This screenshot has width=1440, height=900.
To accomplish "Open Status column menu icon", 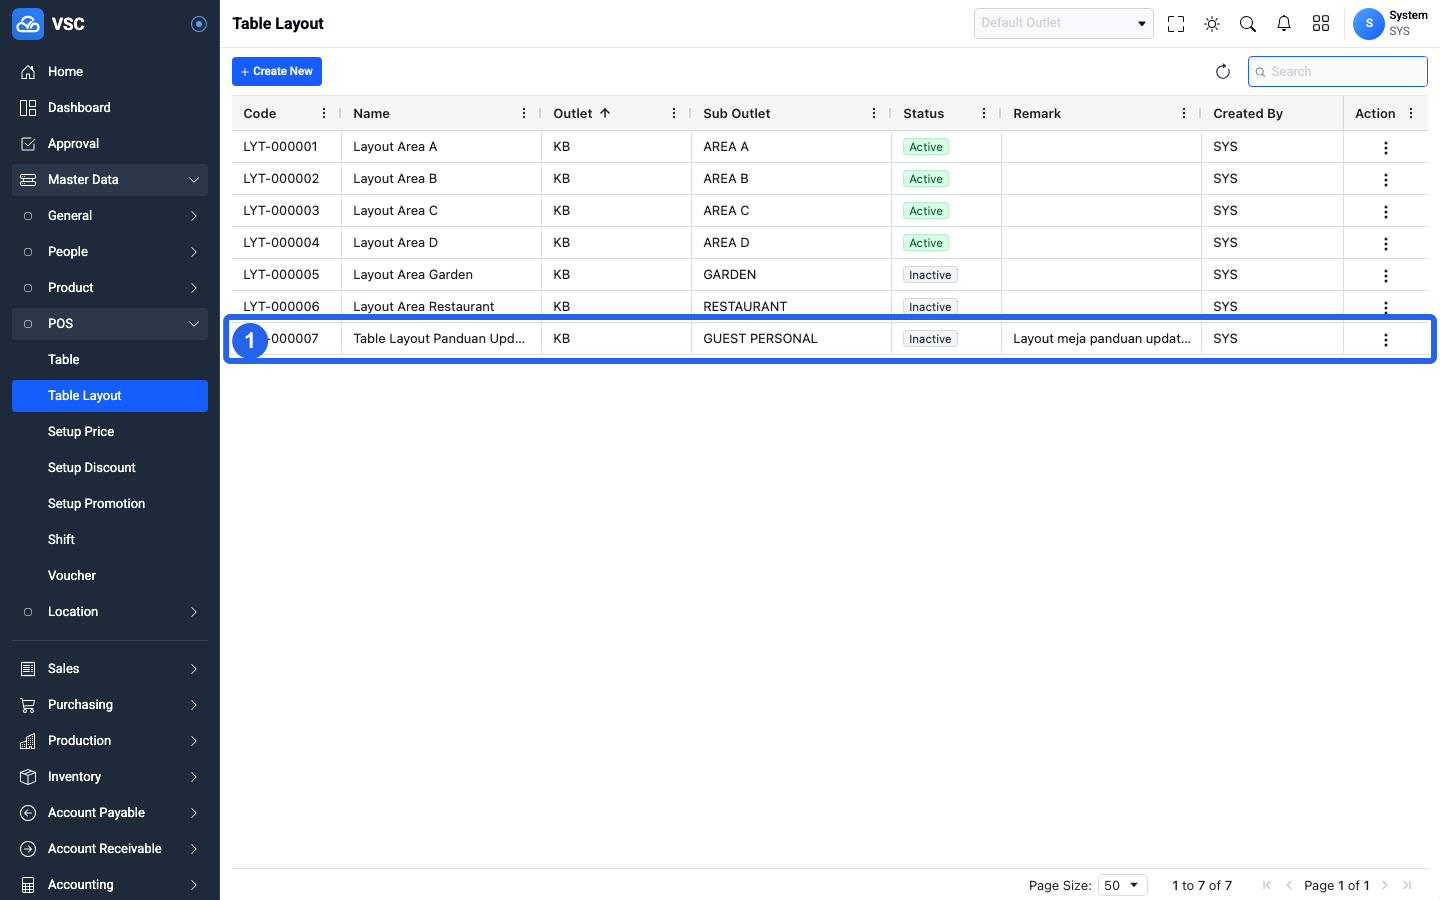I will [x=984, y=114].
